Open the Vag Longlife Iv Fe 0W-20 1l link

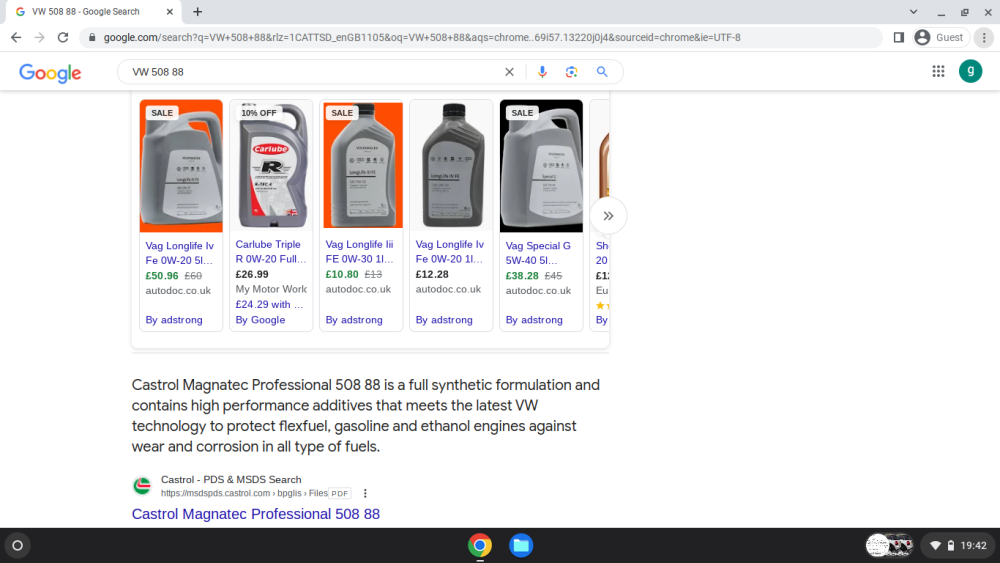pos(450,252)
